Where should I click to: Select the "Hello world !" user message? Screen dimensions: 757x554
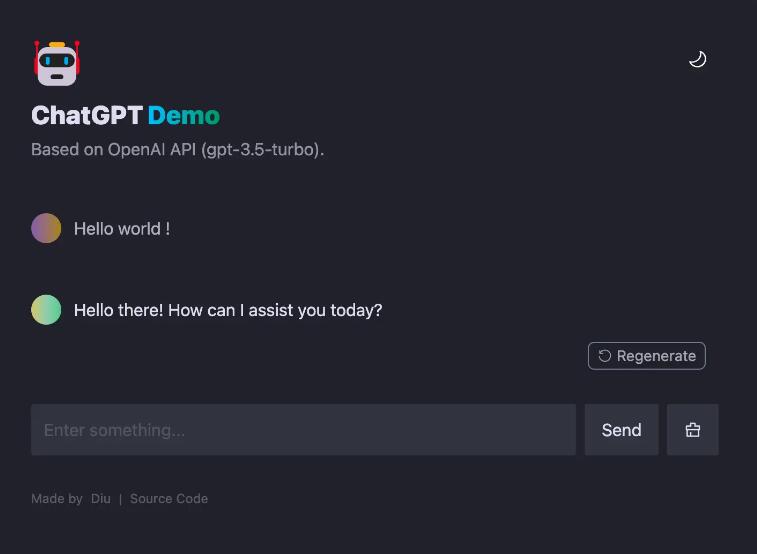pos(122,229)
